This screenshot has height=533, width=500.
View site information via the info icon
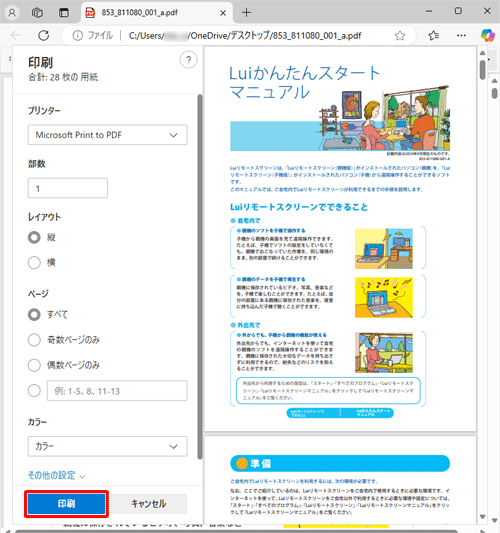point(77,35)
